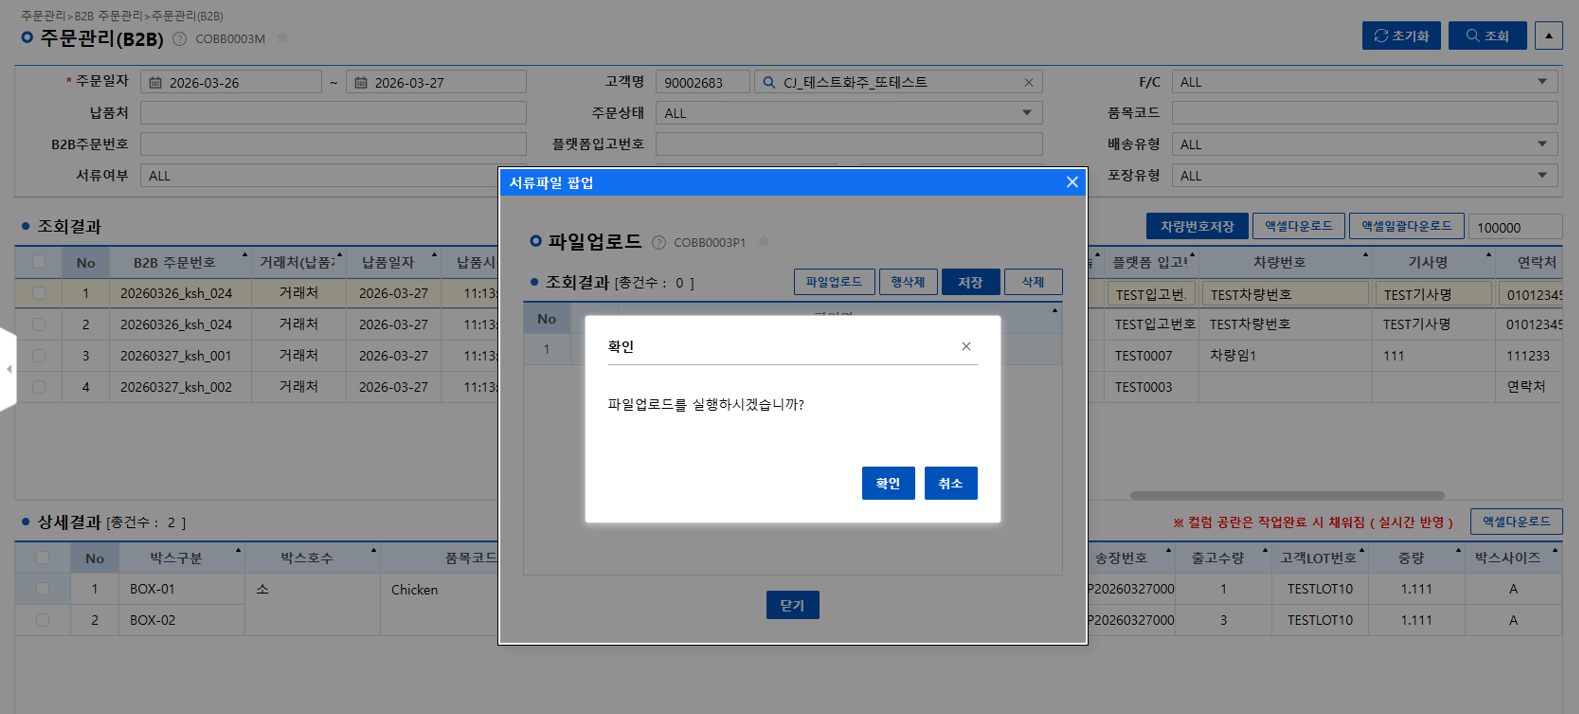The image size is (1579, 714).
Task: Click the customer code field 90002683
Action: click(x=702, y=82)
